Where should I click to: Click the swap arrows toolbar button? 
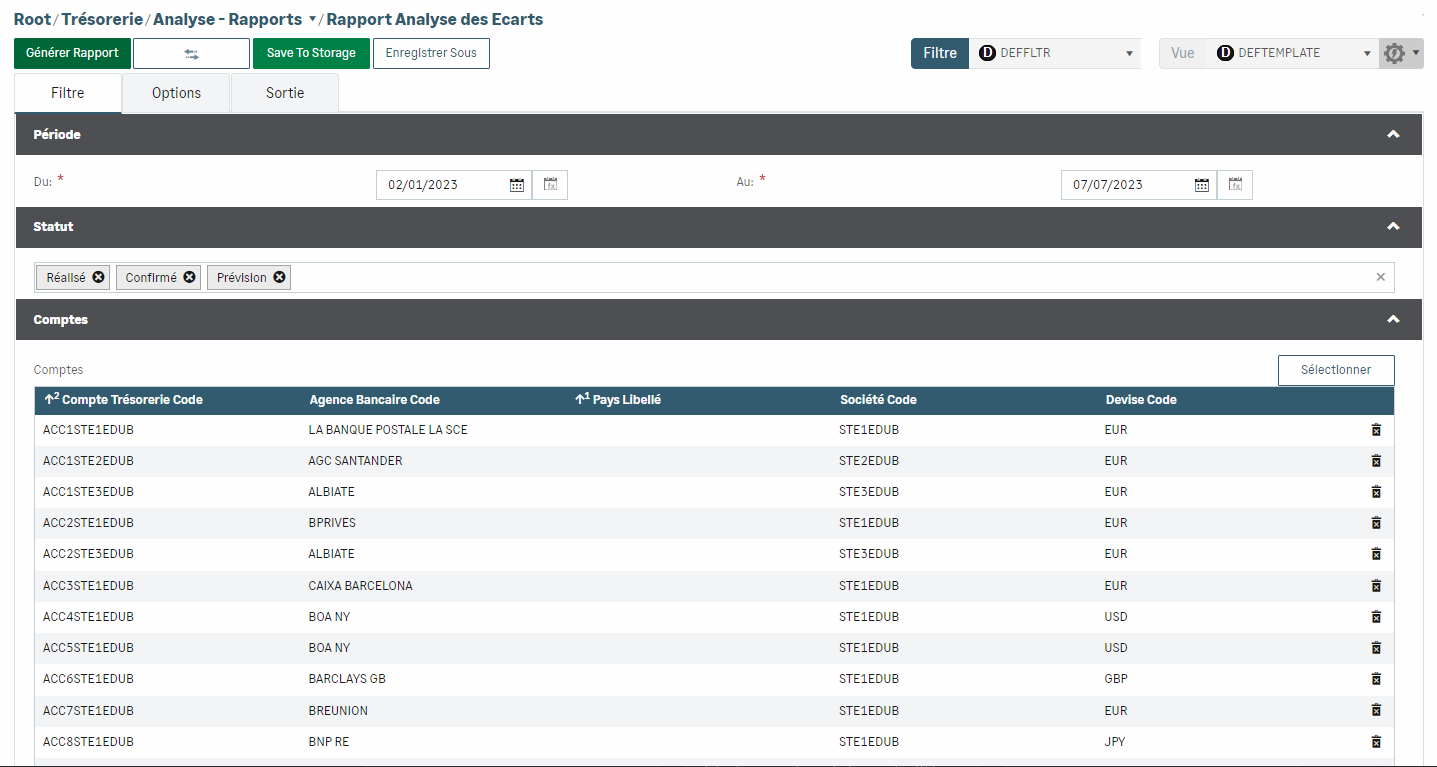click(x=191, y=54)
